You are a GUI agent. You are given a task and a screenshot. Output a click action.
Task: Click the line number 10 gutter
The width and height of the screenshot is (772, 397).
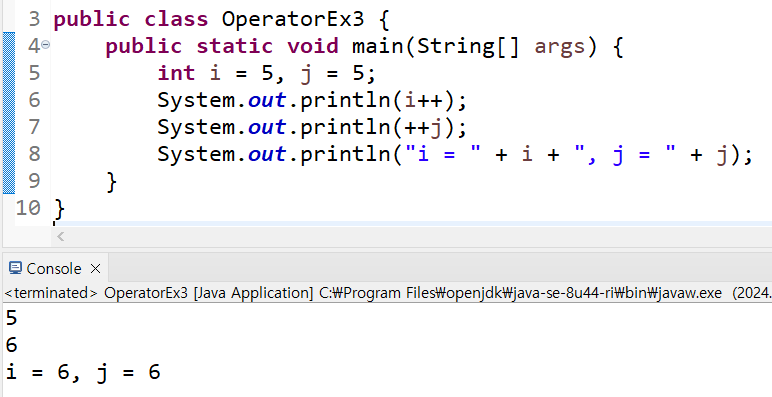click(x=28, y=208)
